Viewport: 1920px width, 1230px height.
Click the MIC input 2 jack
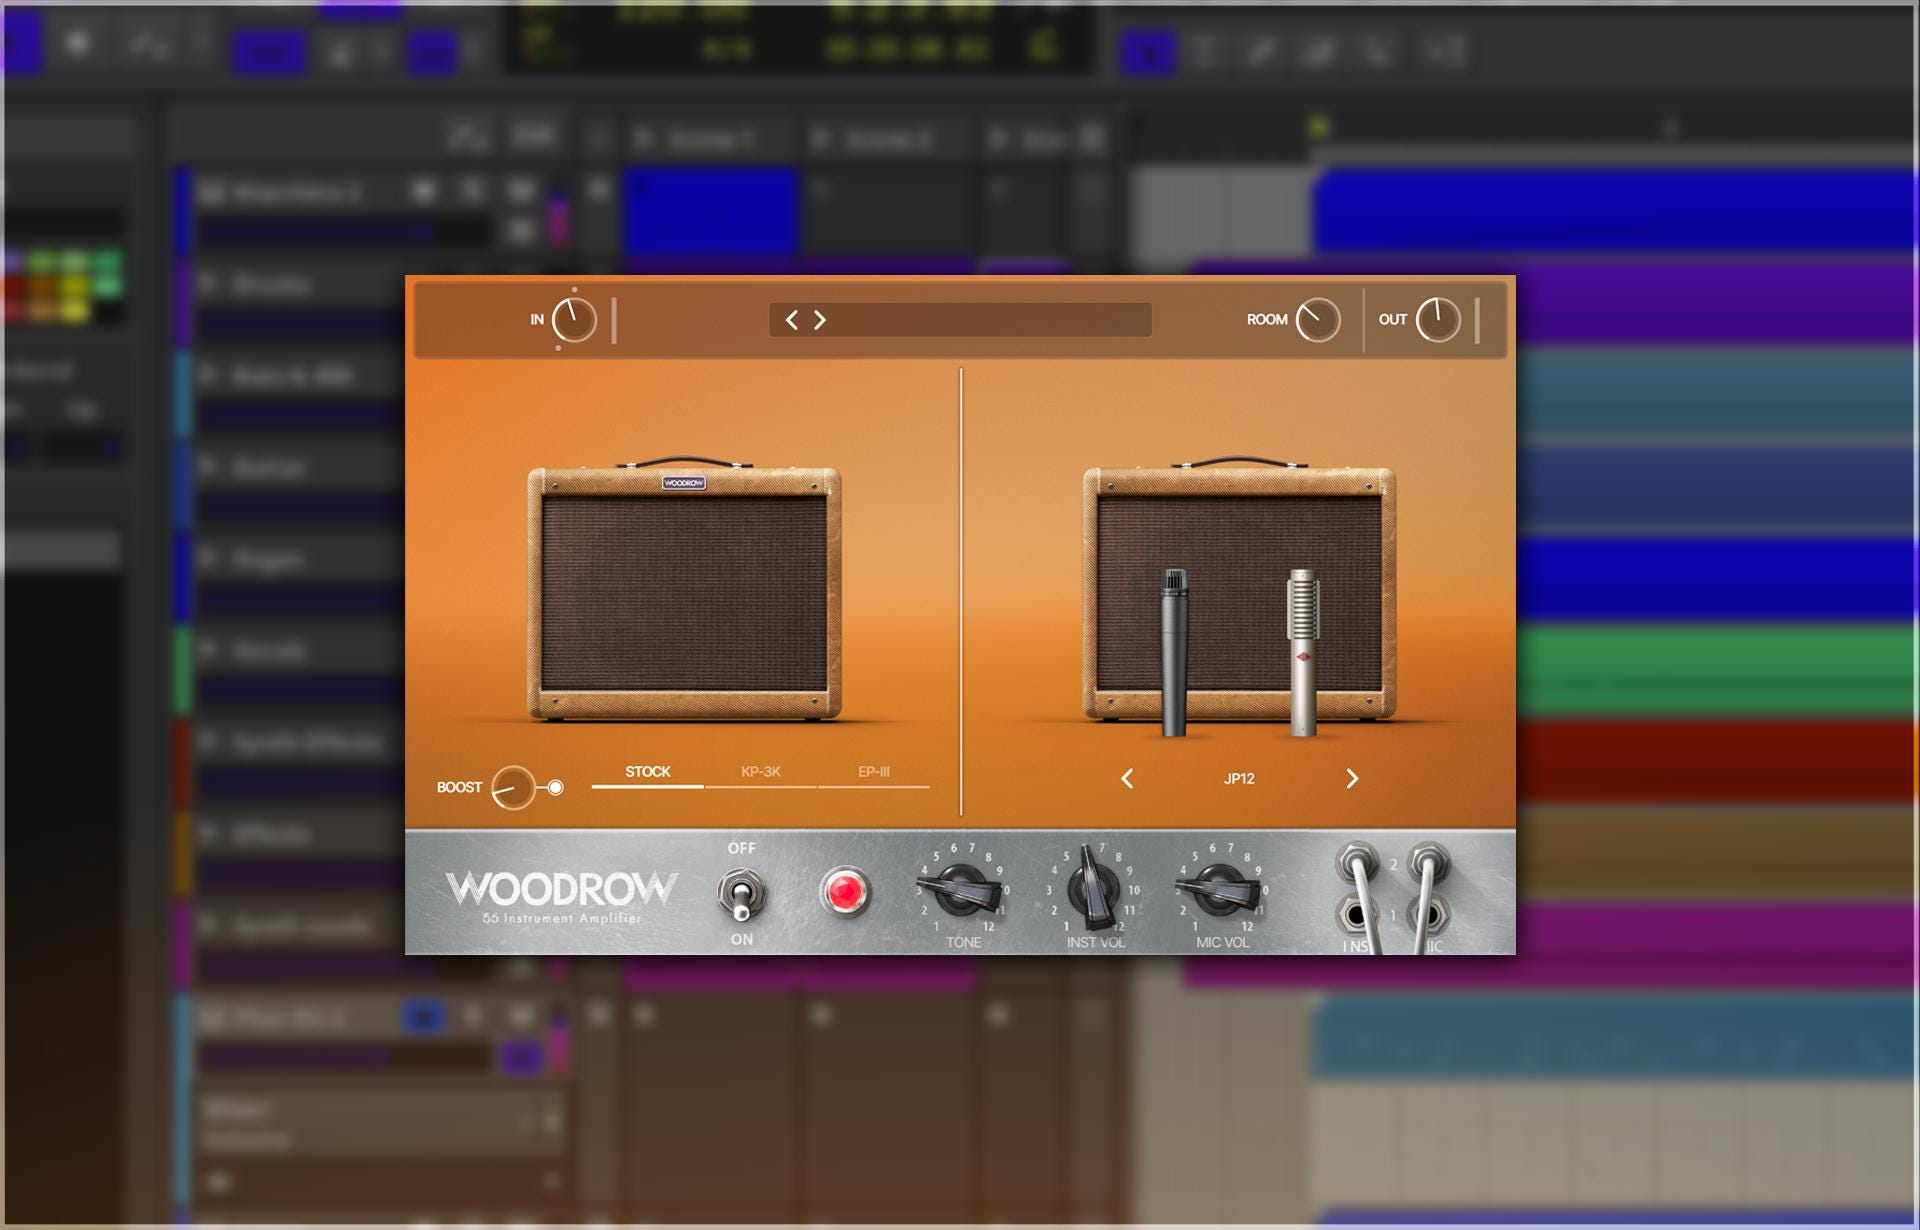point(1427,862)
